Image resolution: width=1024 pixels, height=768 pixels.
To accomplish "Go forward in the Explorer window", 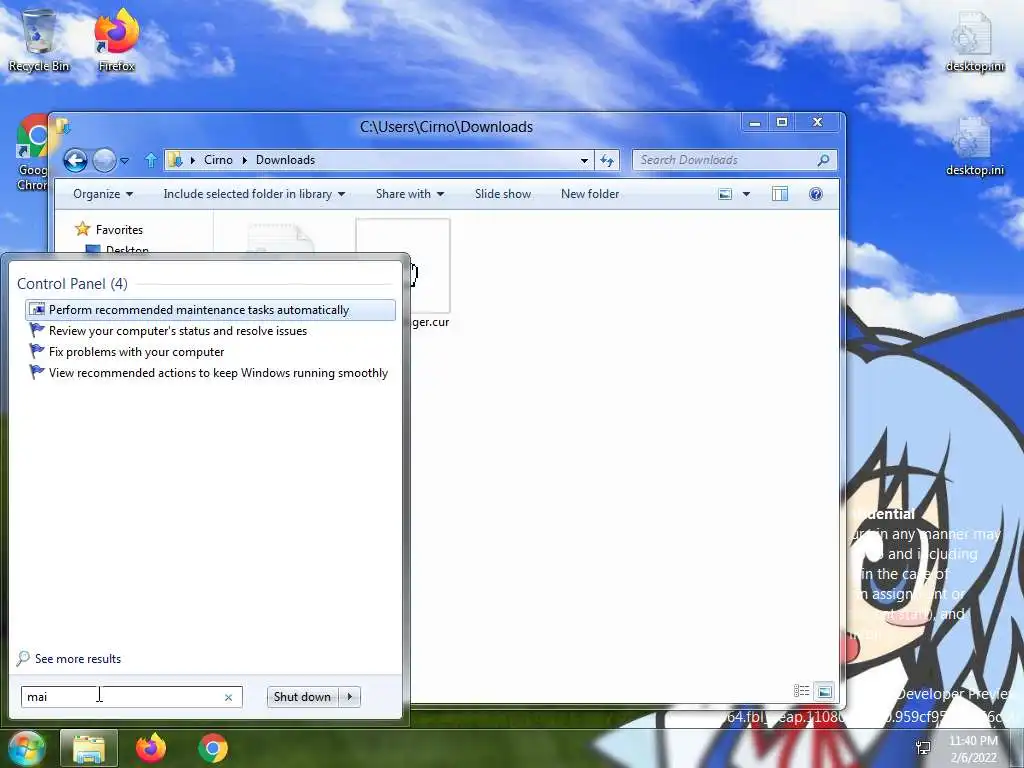I will pos(104,160).
